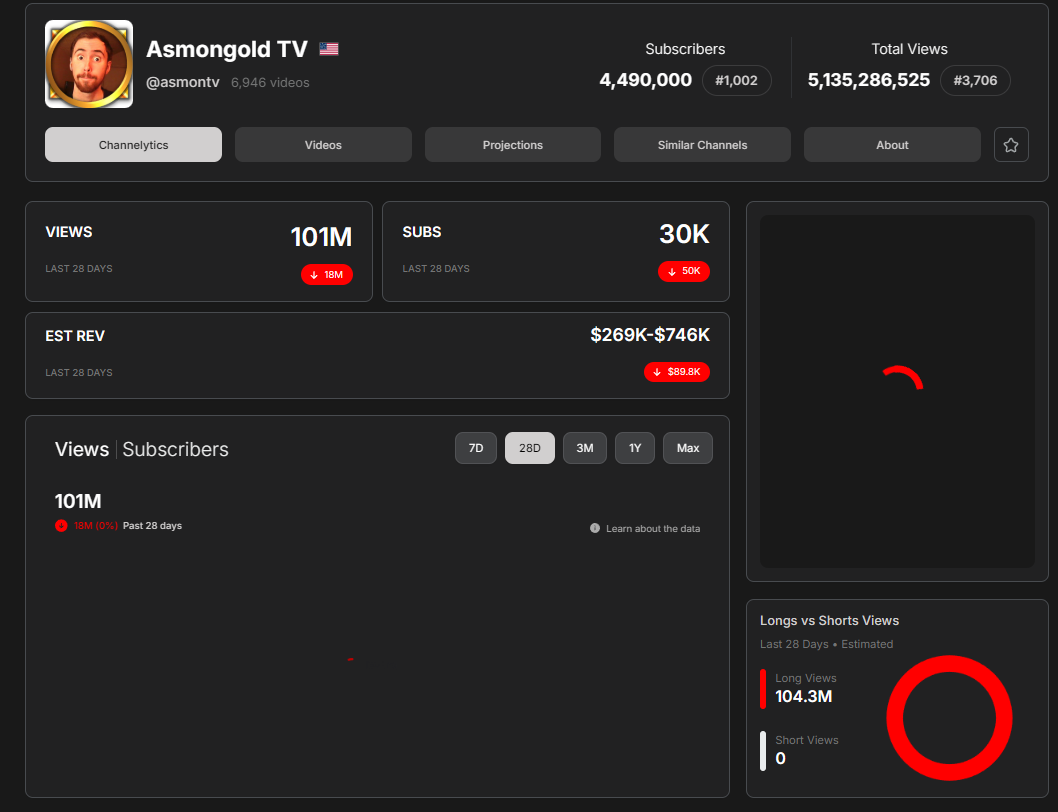Click the Last 28 Days • Estimated caption
The image size is (1058, 812).
[x=827, y=644]
